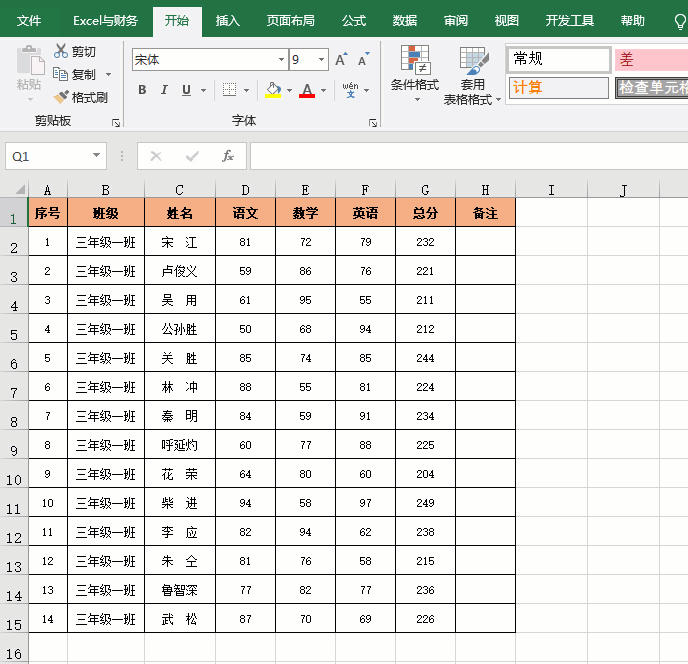Expand the underline style dropdown arrow
Screen dimensions: 688x664
click(204, 90)
